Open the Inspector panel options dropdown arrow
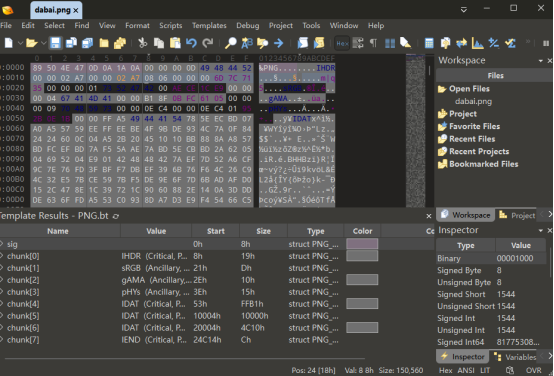 541,230
